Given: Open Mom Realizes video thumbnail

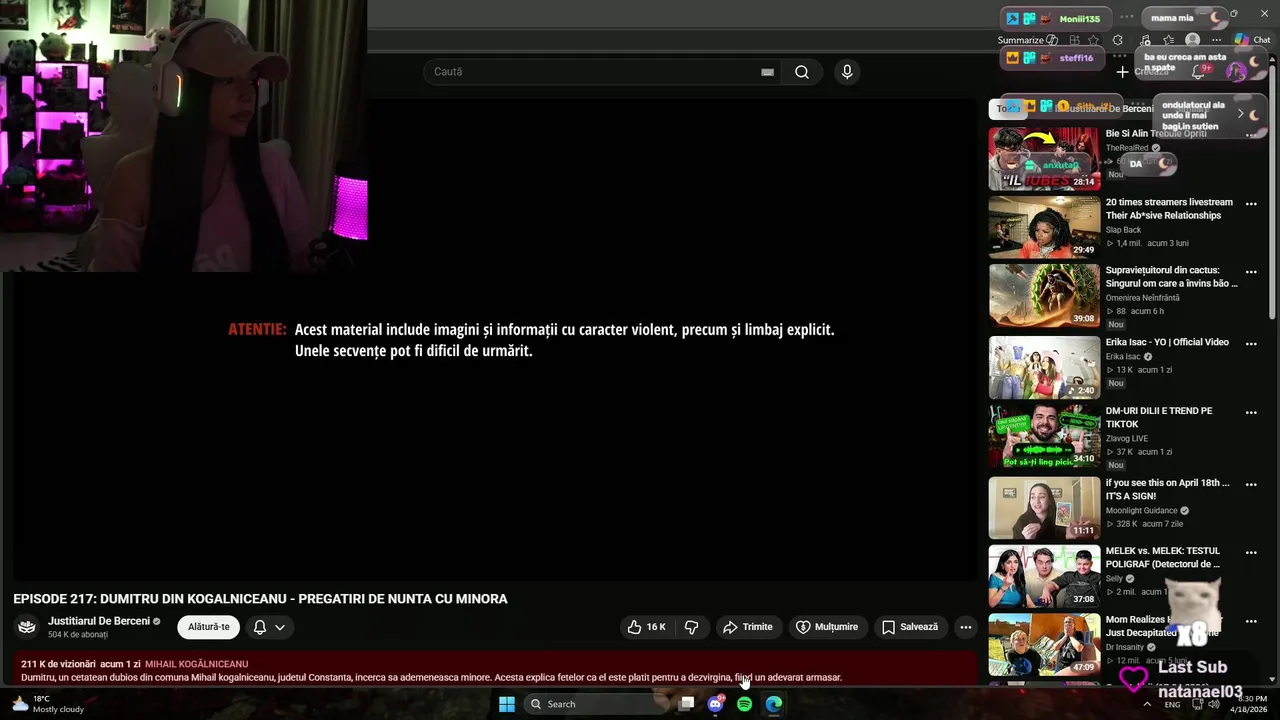Looking at the screenshot, I should [1044, 645].
